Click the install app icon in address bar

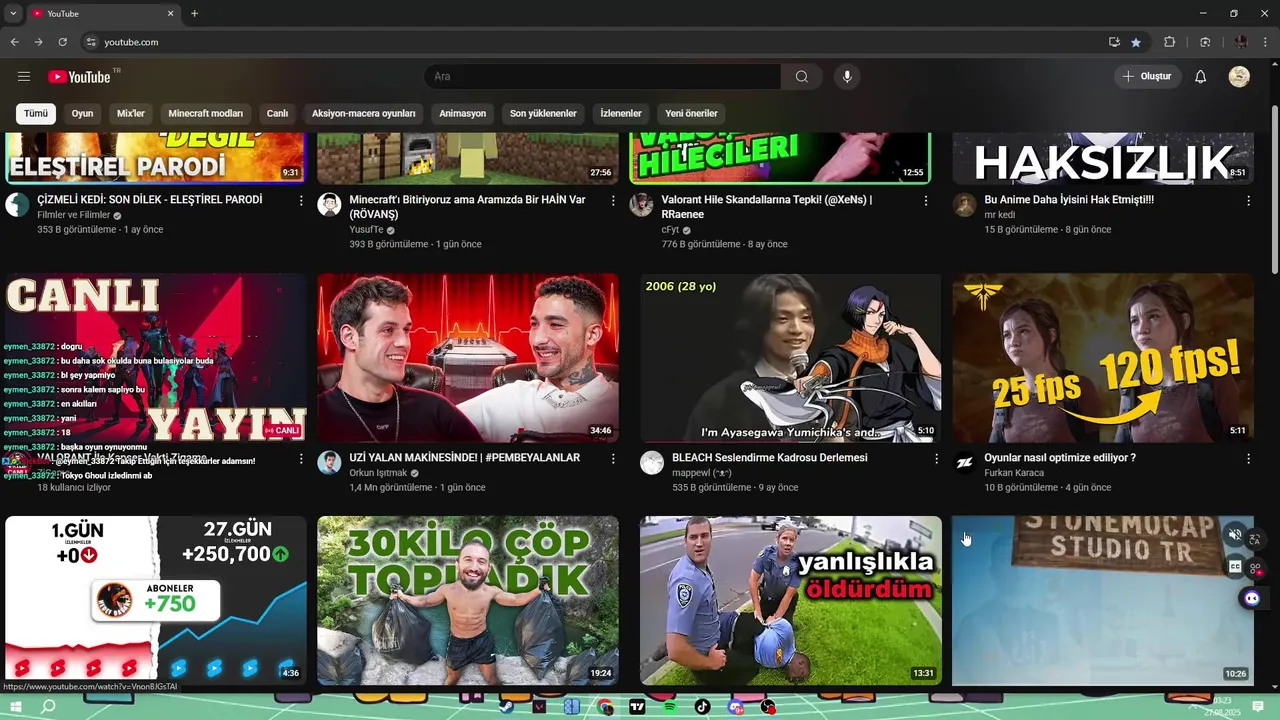click(x=1114, y=42)
